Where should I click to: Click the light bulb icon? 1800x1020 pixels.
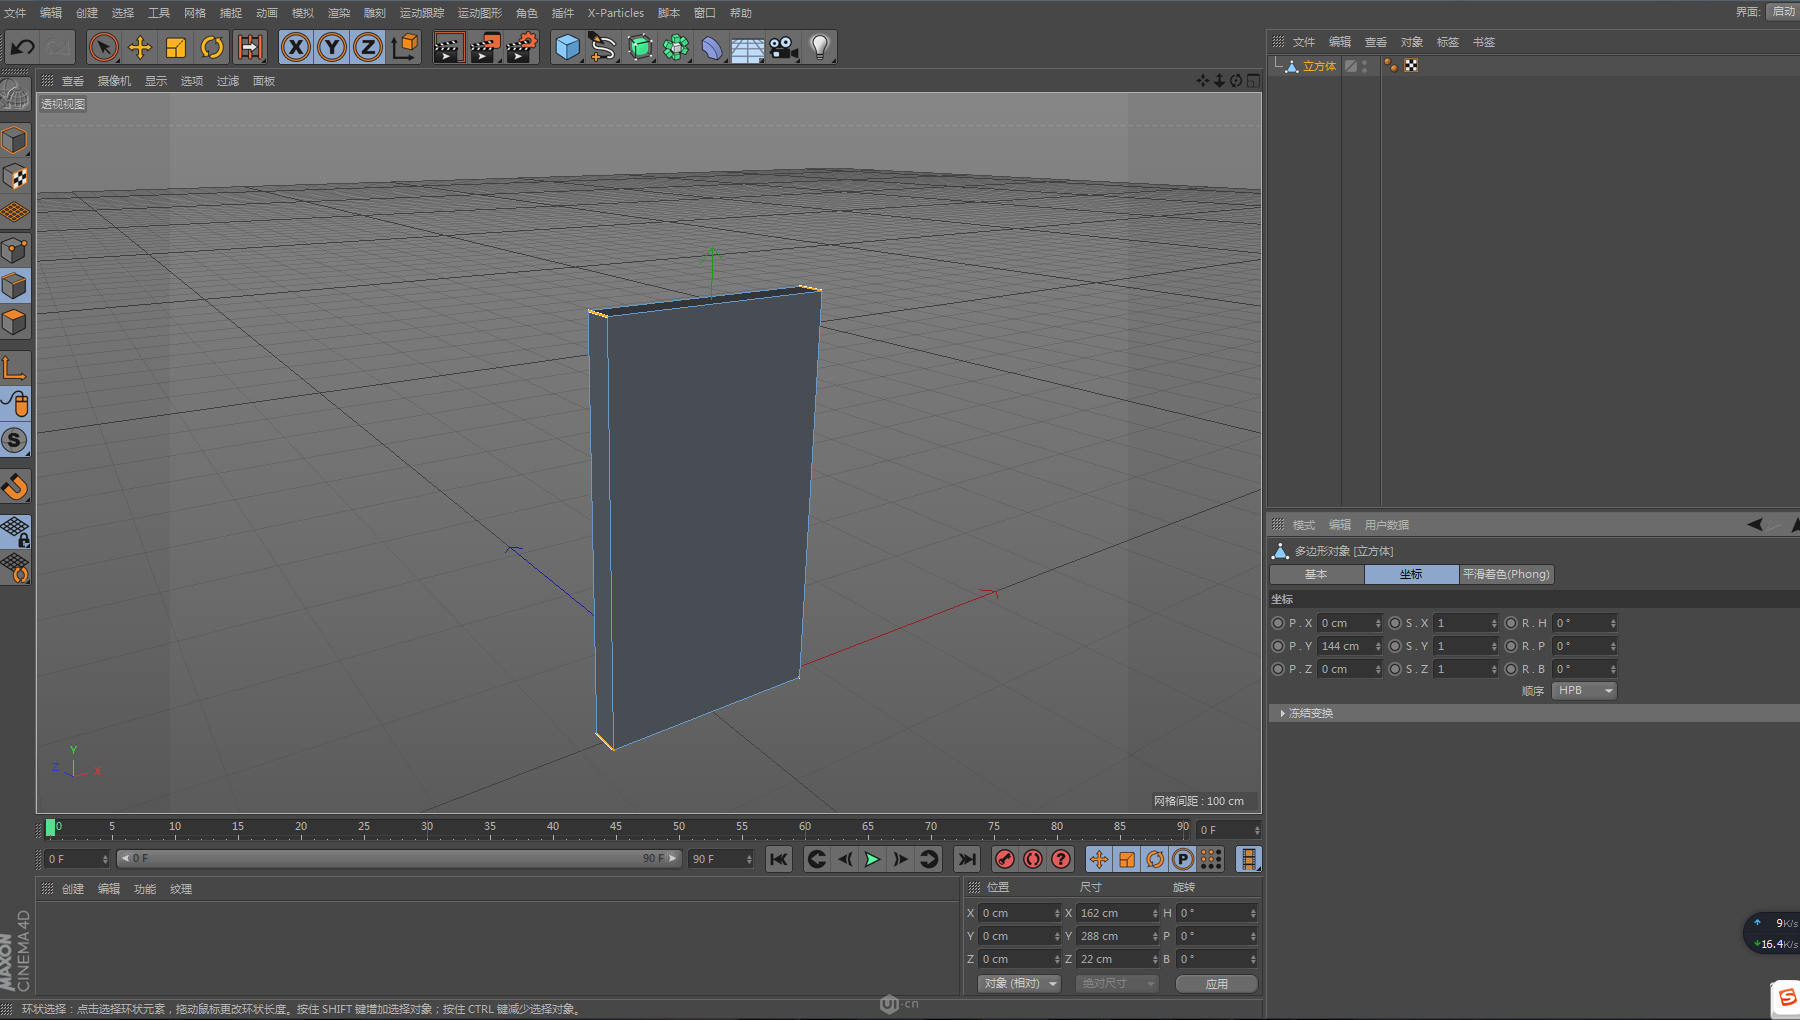click(x=820, y=47)
